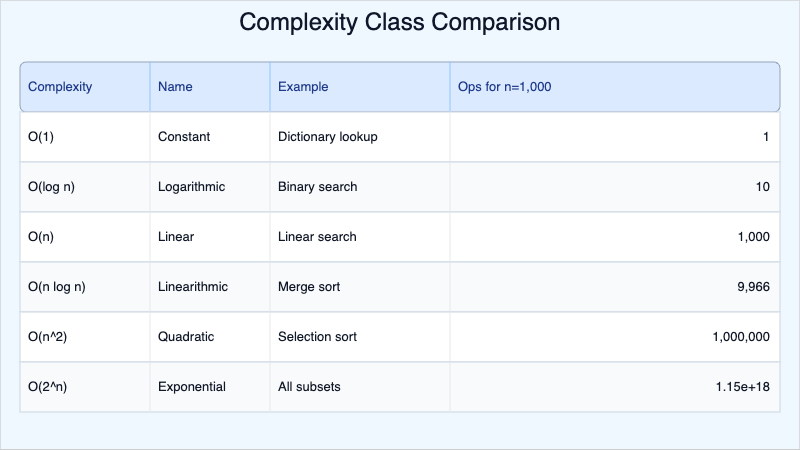Click the Complexity column header

point(60,87)
